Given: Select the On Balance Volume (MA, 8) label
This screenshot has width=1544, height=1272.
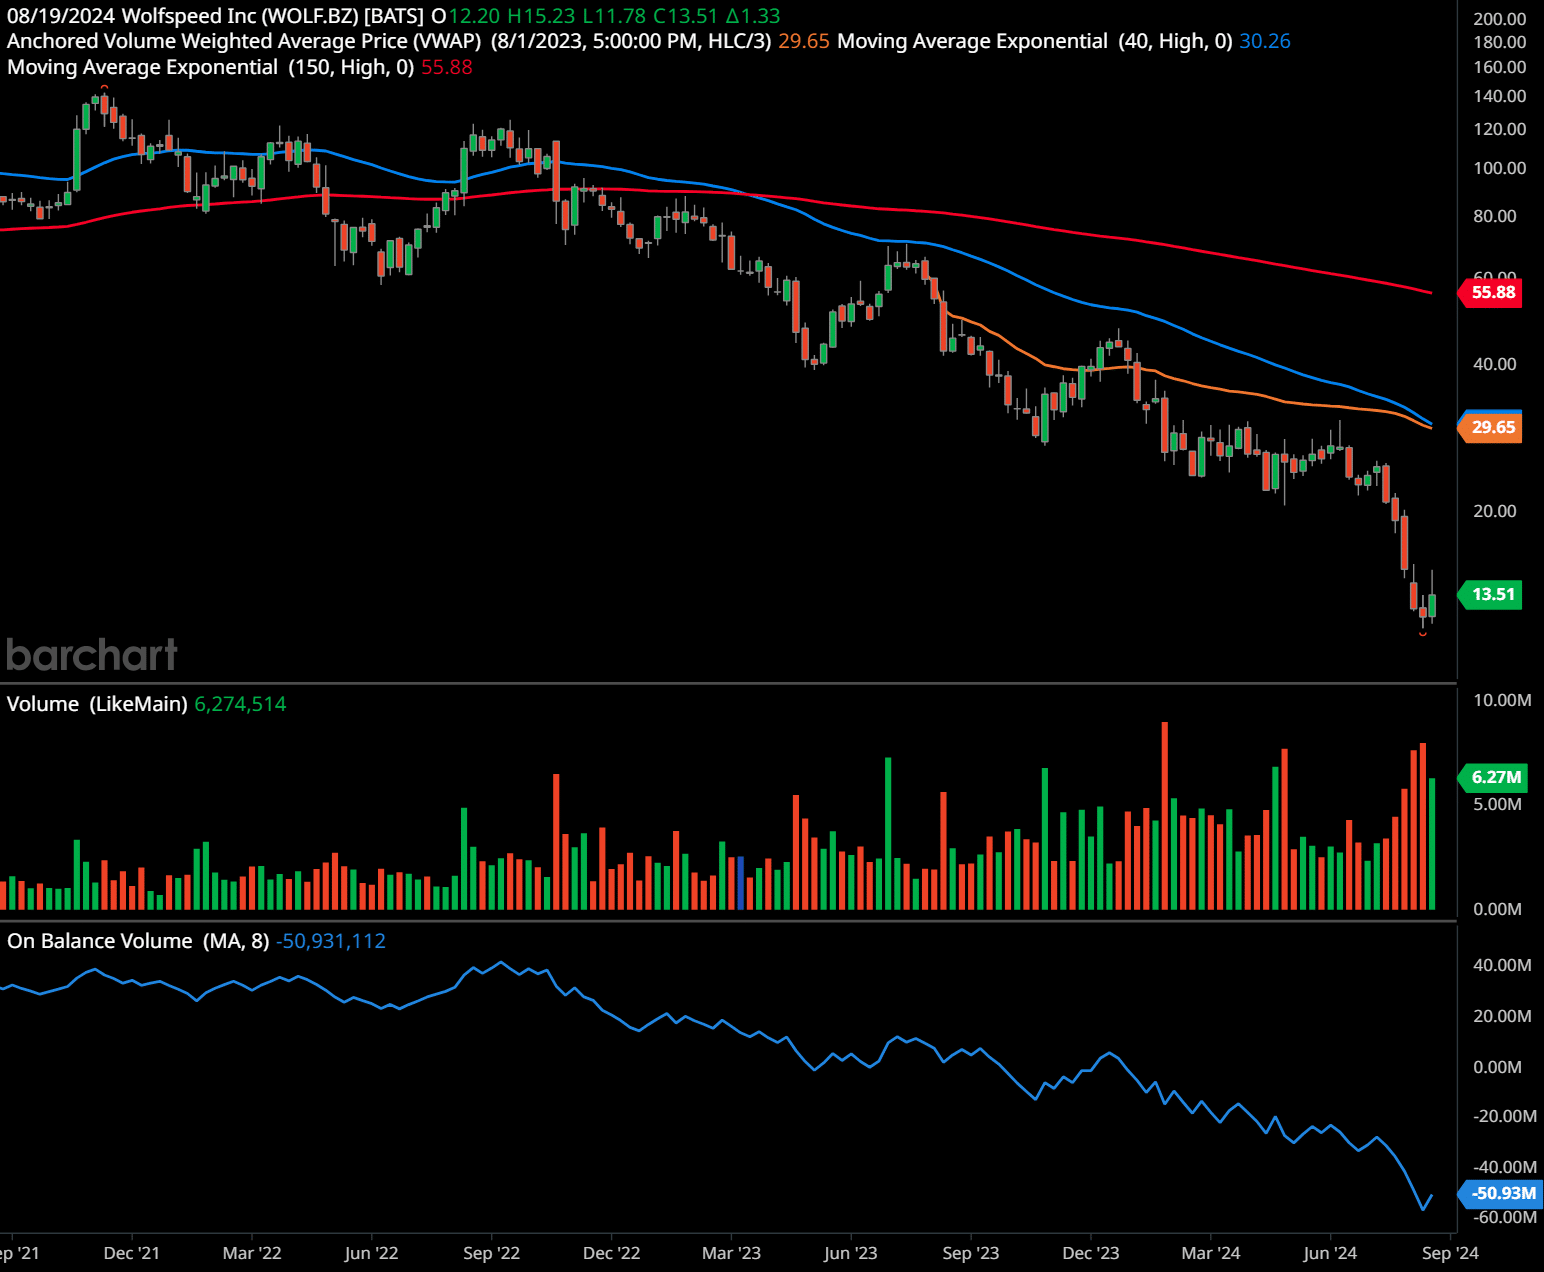Looking at the screenshot, I should 138,941.
